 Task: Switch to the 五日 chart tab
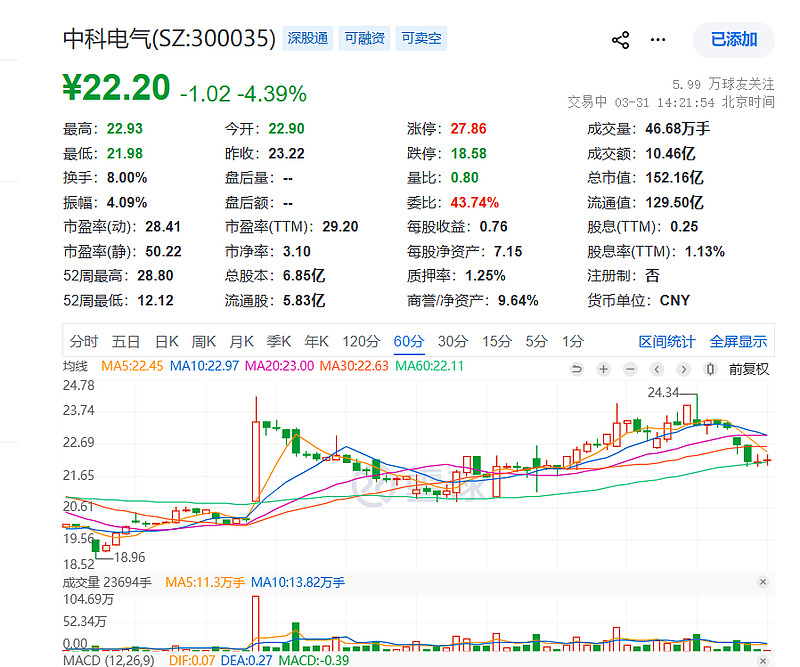tap(126, 341)
